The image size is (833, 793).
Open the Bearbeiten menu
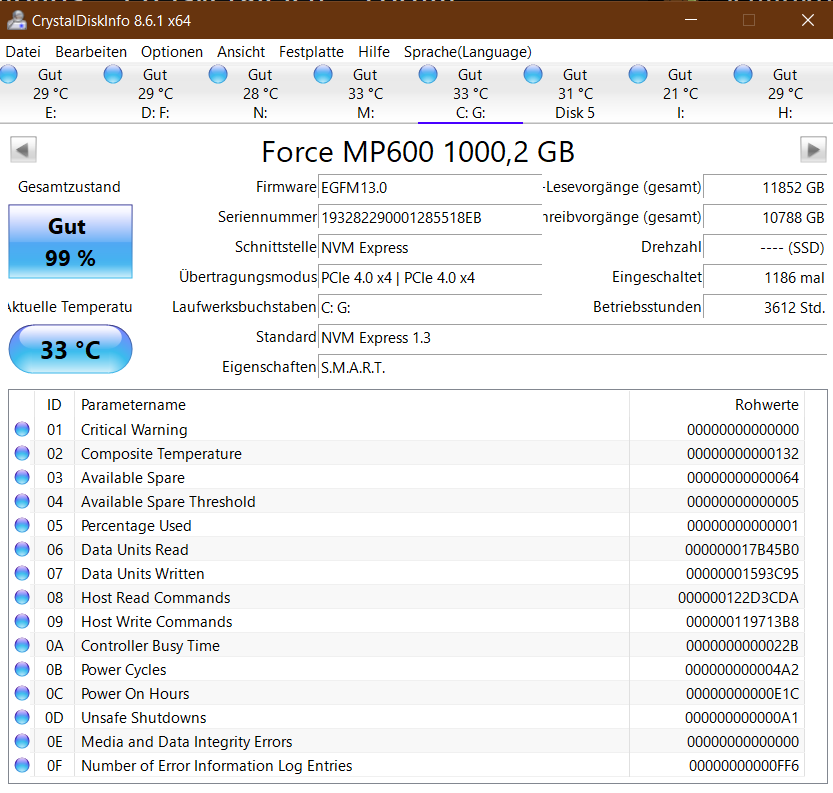pyautogui.click(x=91, y=52)
